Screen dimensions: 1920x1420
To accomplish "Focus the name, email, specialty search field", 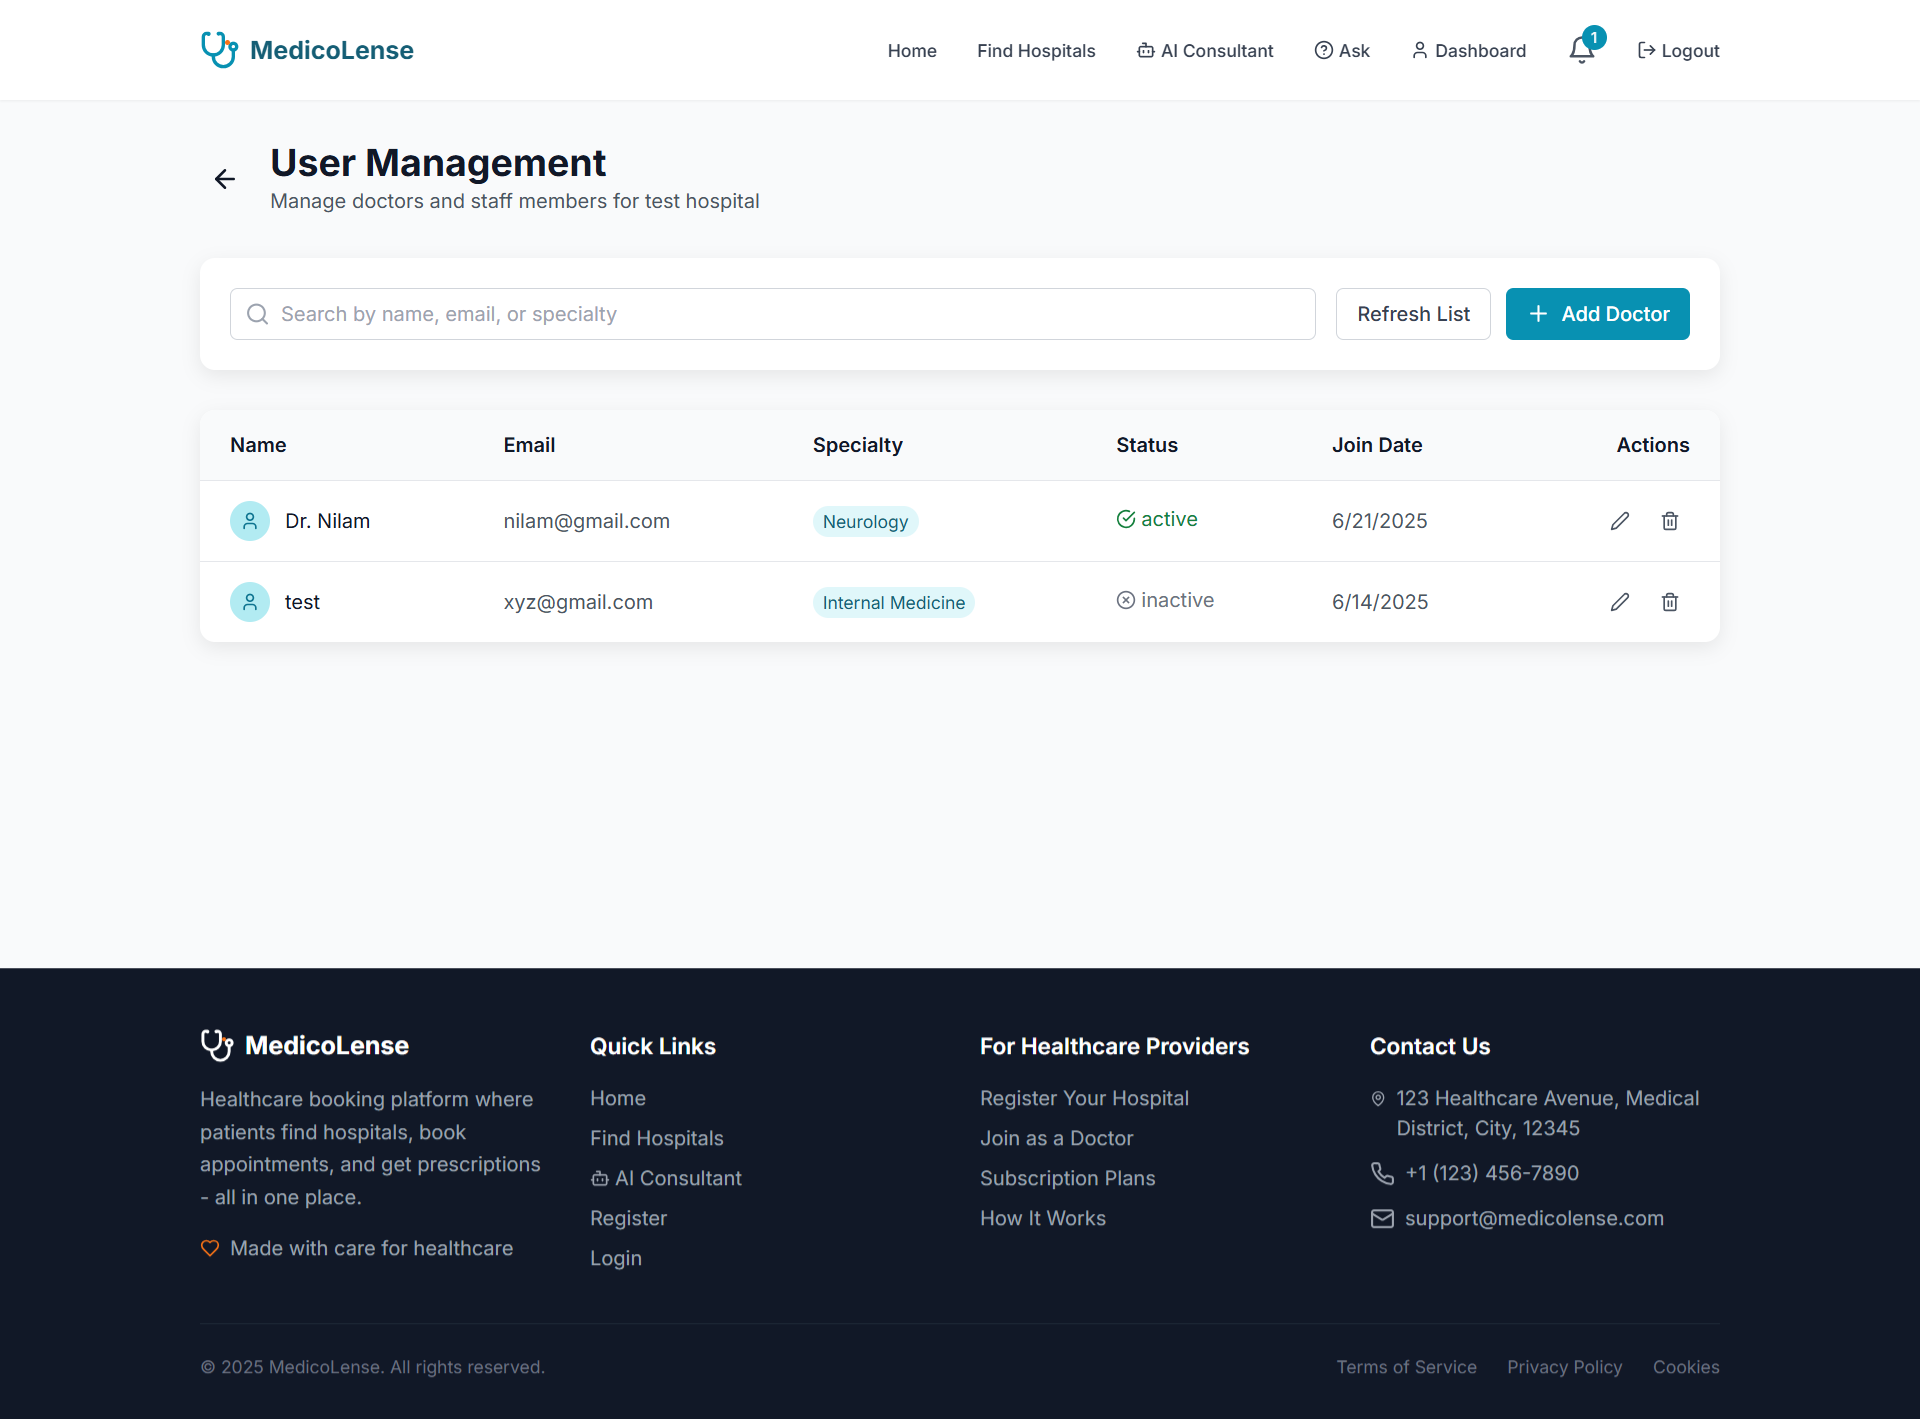I will (x=772, y=314).
